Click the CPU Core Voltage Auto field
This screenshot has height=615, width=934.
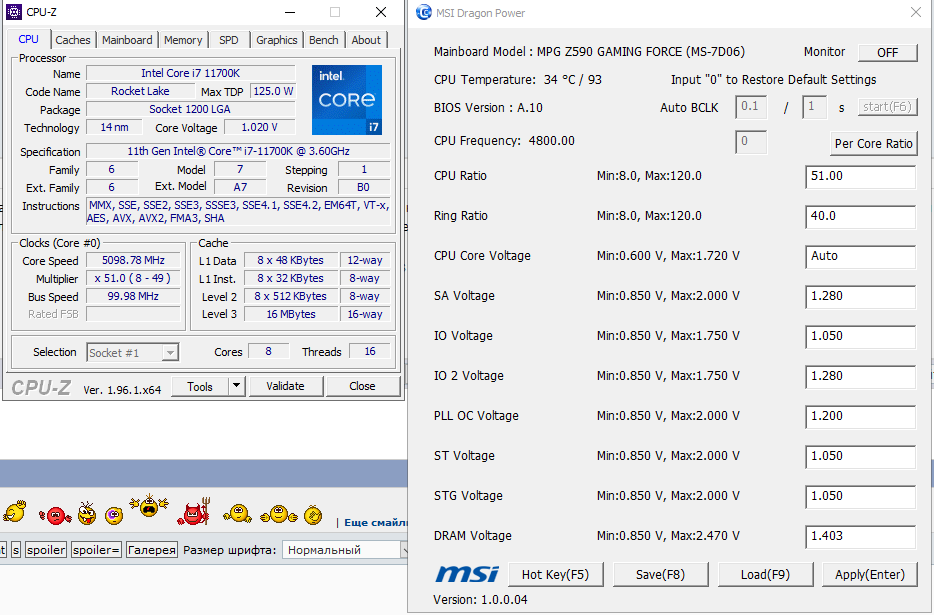pos(860,257)
